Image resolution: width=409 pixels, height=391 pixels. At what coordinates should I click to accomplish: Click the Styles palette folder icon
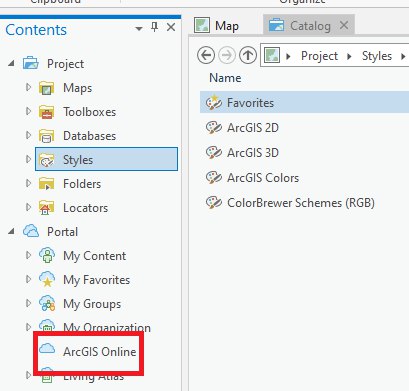point(46,160)
